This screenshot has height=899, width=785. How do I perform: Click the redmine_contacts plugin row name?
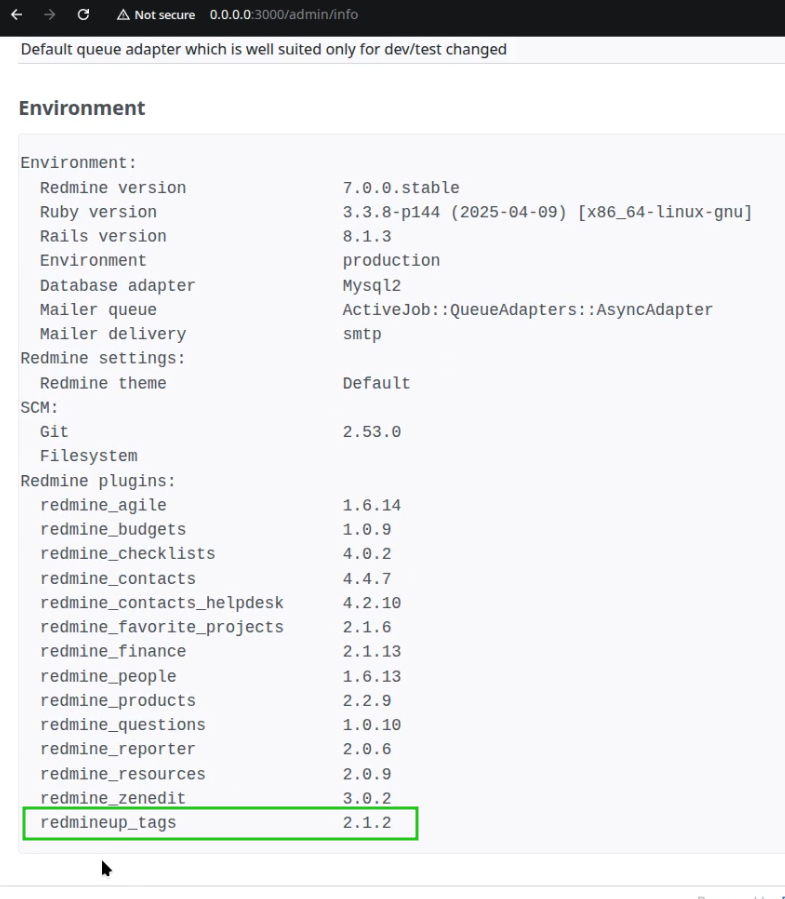pos(118,579)
